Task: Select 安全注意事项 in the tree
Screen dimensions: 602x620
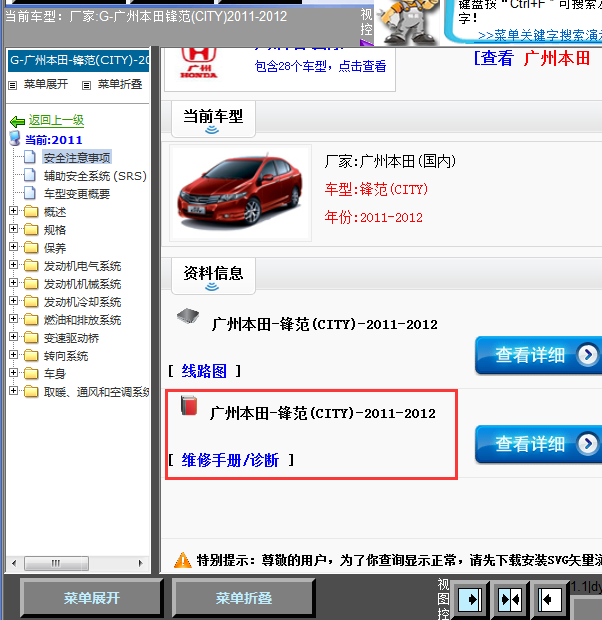Action: pos(77,157)
